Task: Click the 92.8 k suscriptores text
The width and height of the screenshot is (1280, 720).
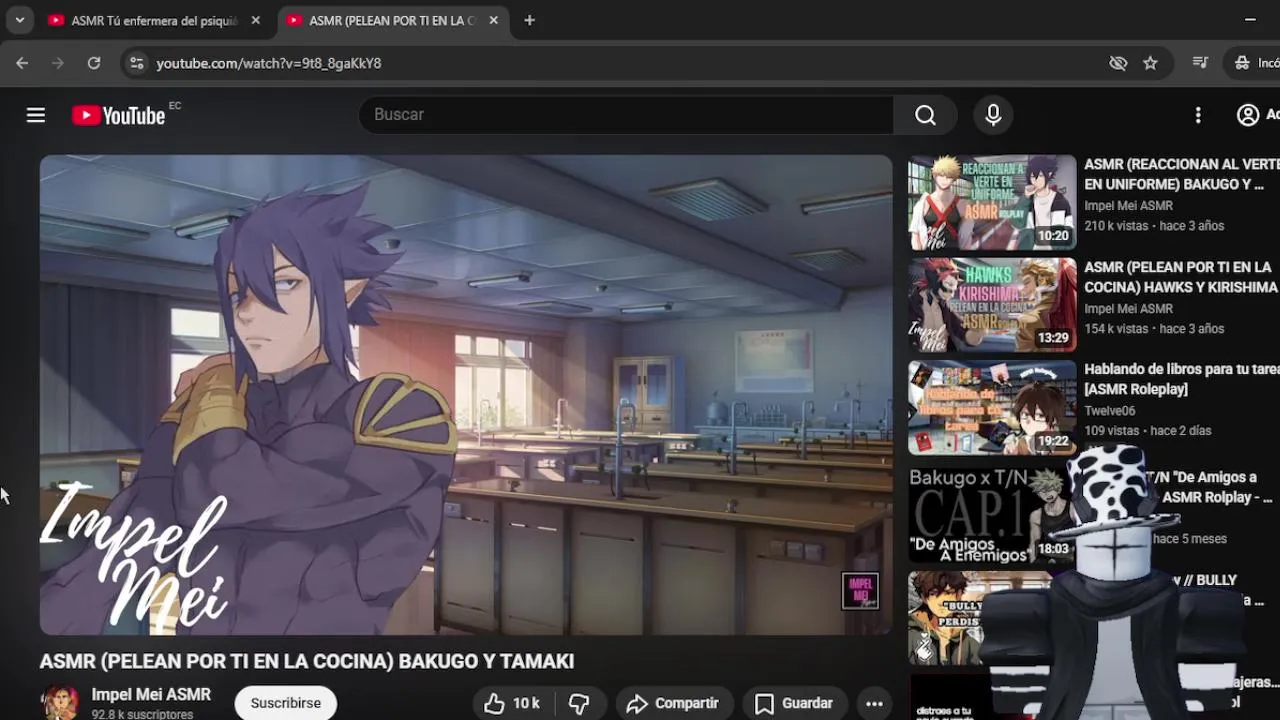Action: pyautogui.click(x=142, y=715)
